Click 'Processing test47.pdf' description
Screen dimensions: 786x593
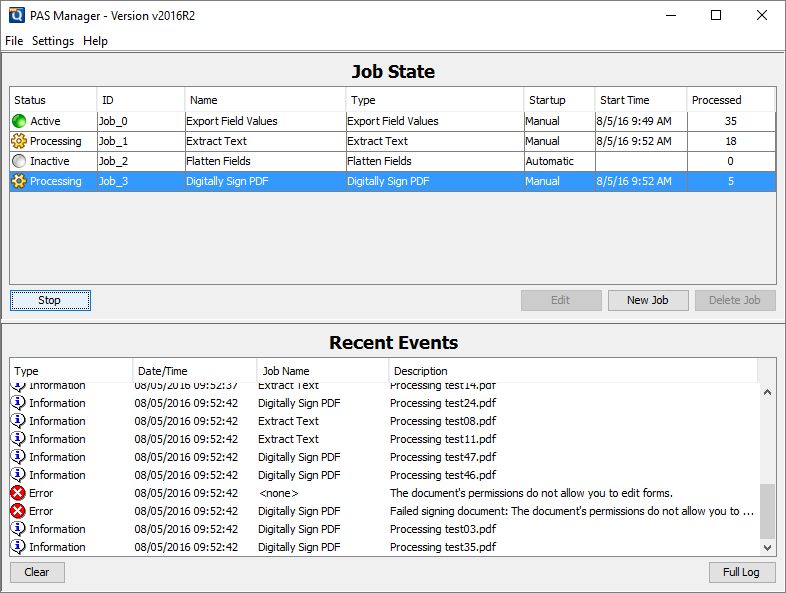tap(443, 457)
